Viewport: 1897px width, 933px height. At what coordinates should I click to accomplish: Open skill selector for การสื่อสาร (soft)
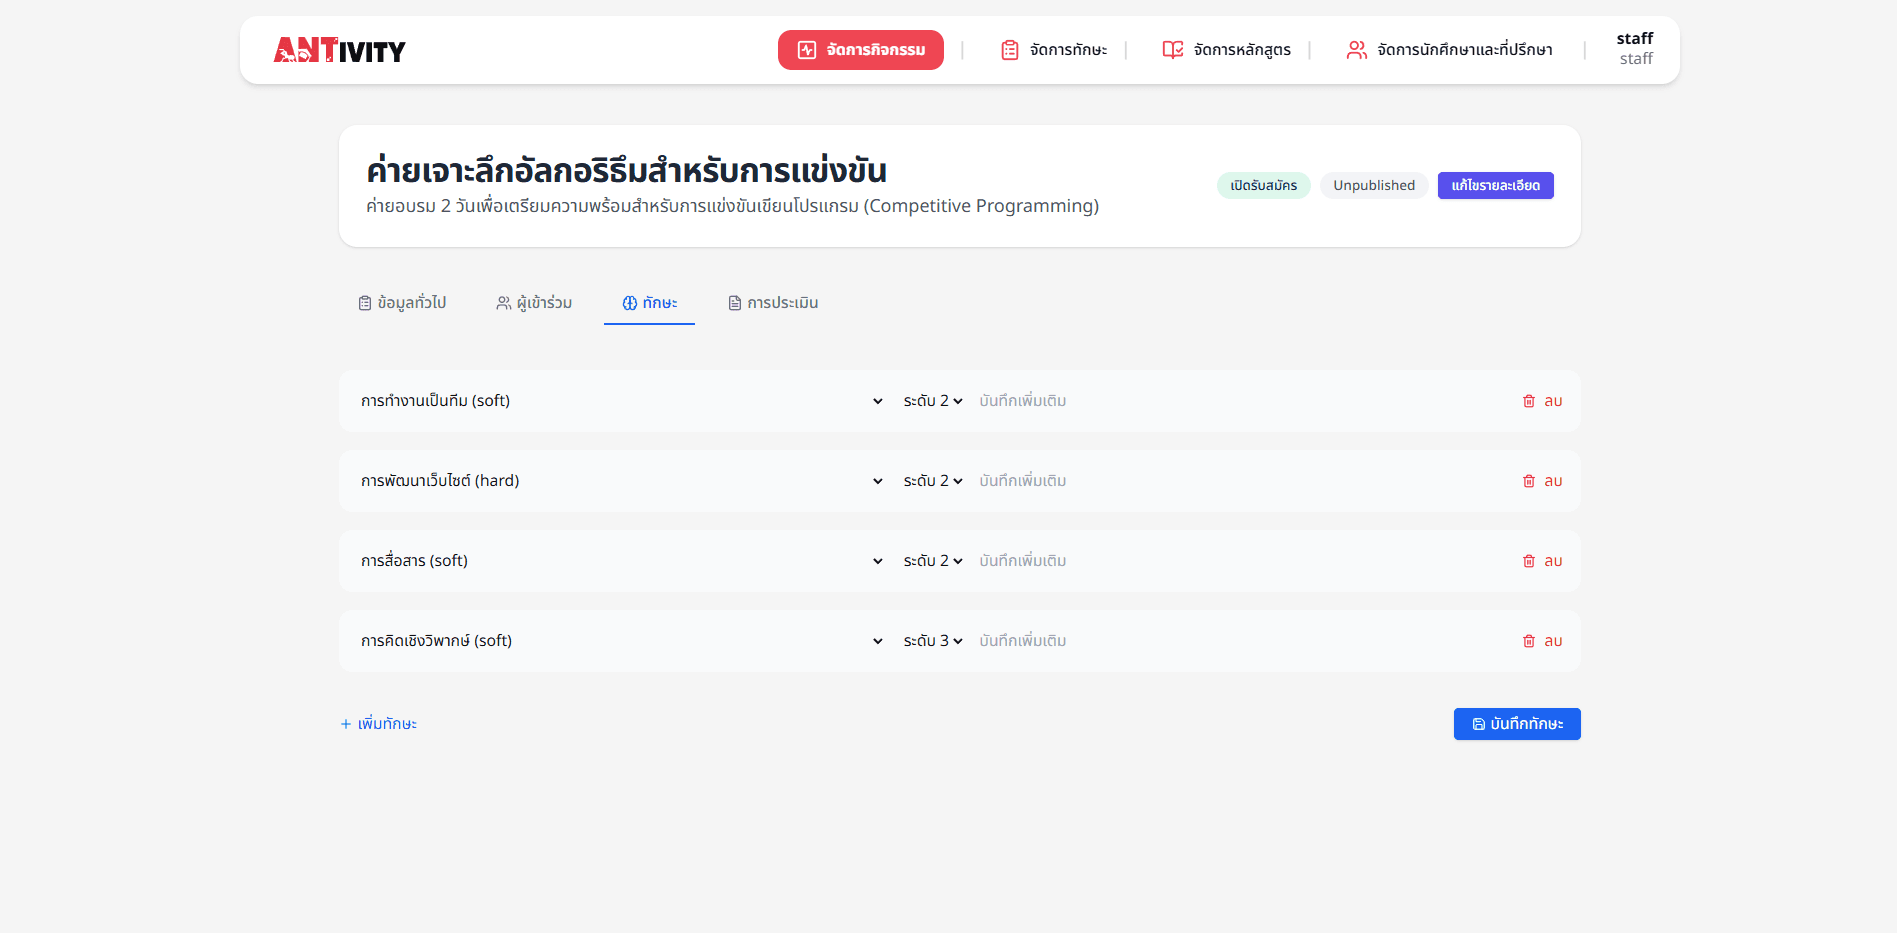click(621, 561)
